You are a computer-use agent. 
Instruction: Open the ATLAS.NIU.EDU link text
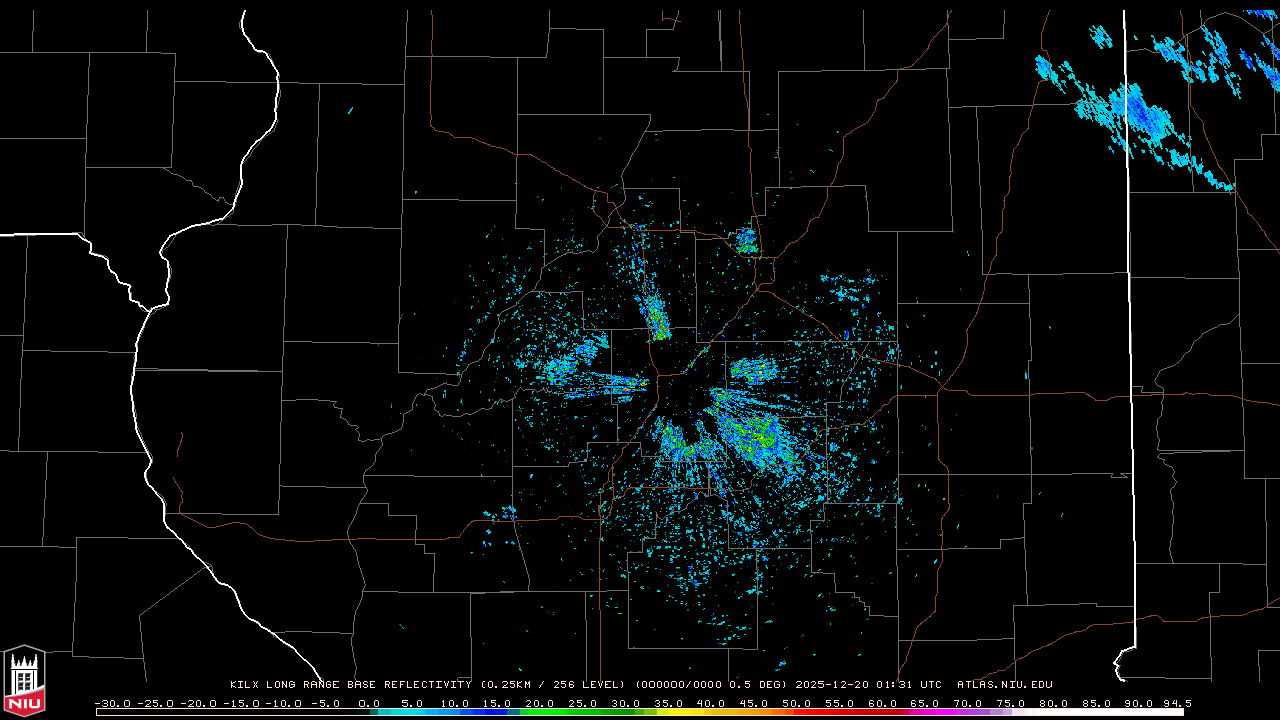pos(1005,685)
